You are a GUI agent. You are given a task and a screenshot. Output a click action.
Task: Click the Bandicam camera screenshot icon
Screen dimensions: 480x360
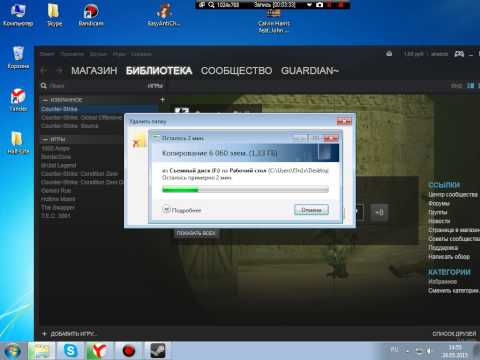pyautogui.click(x=319, y=5)
